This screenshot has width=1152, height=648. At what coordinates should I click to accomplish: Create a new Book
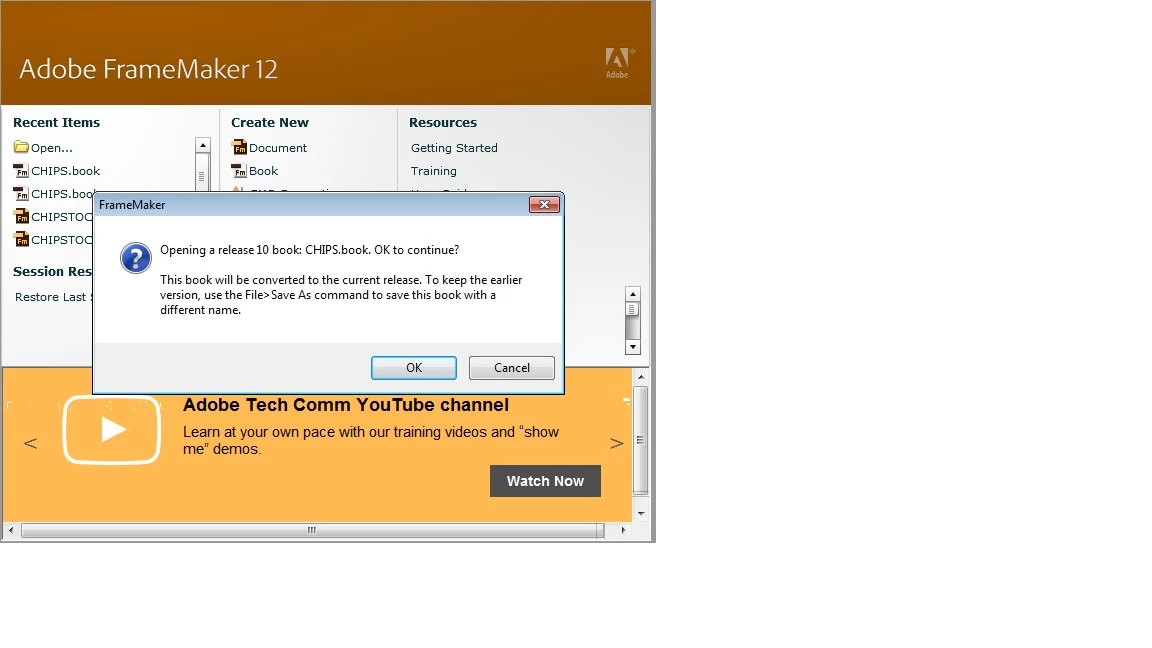pos(263,170)
